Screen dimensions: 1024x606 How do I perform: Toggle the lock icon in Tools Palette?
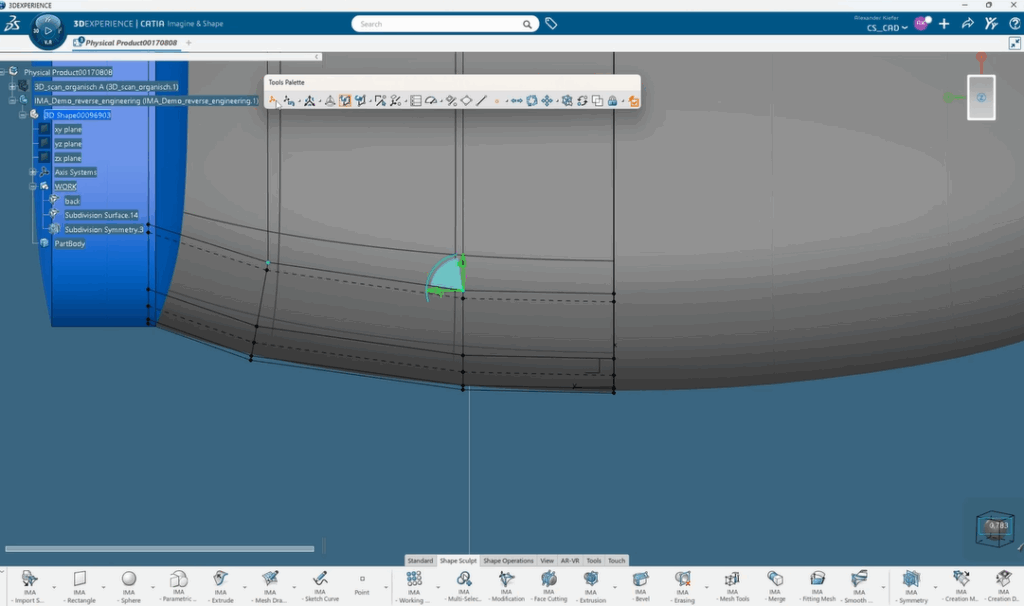coord(611,101)
